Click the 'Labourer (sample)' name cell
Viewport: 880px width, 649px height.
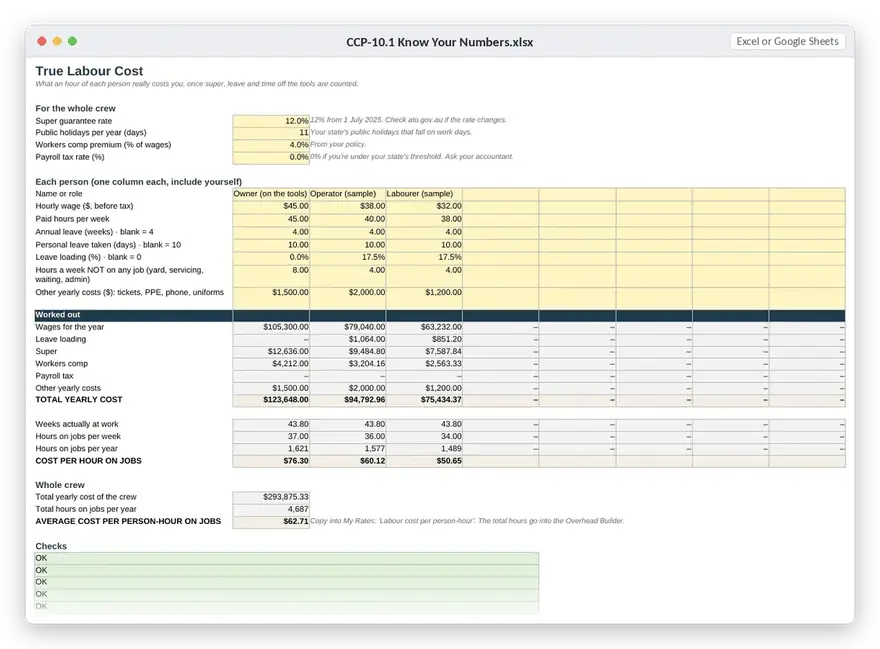pyautogui.click(x=424, y=194)
